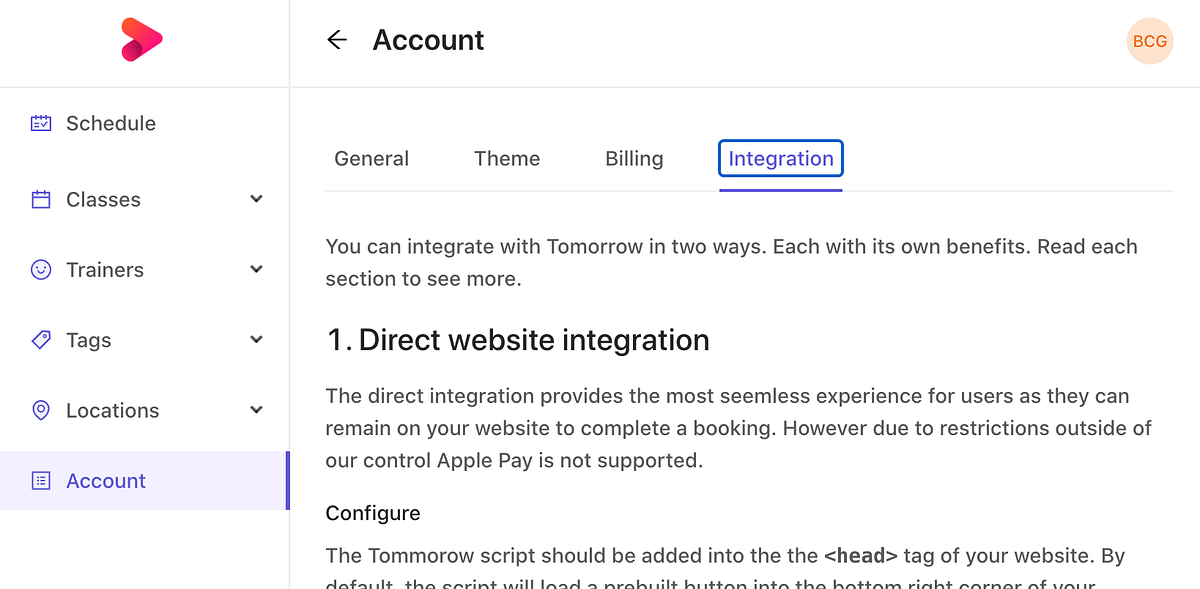This screenshot has width=1200, height=589.
Task: Click the Account list icon
Action: (x=40, y=480)
